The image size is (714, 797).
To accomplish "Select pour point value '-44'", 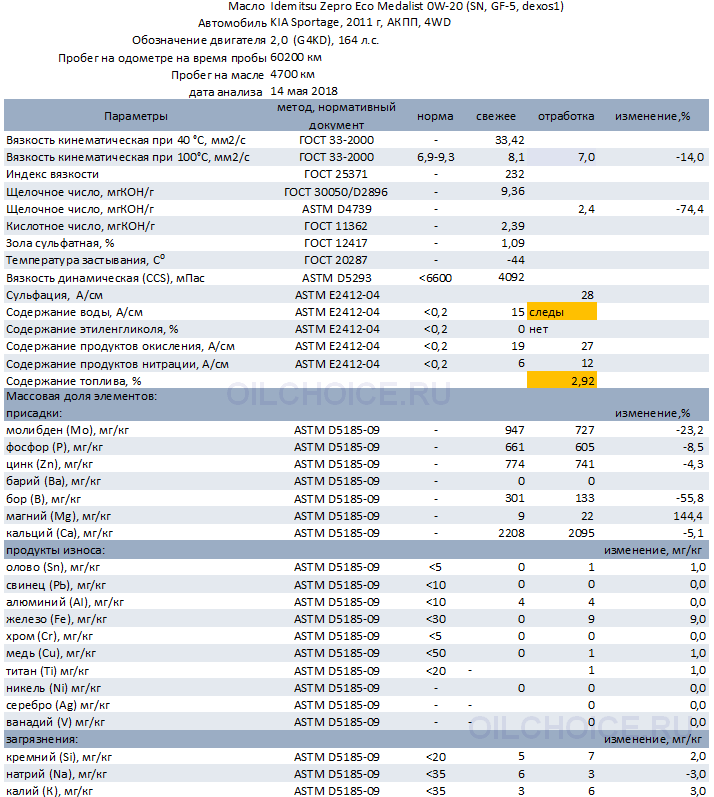I will 515,260.
